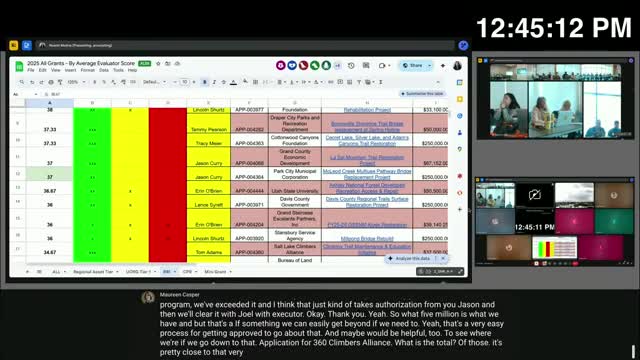This screenshot has height=360, width=640.
Task: Star the 2025 All Grants spreadsheet
Action: tap(158, 64)
